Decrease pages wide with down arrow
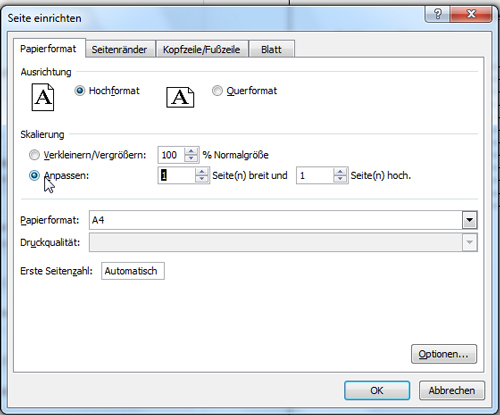Viewport: 500px width, 415px height. pos(202,179)
